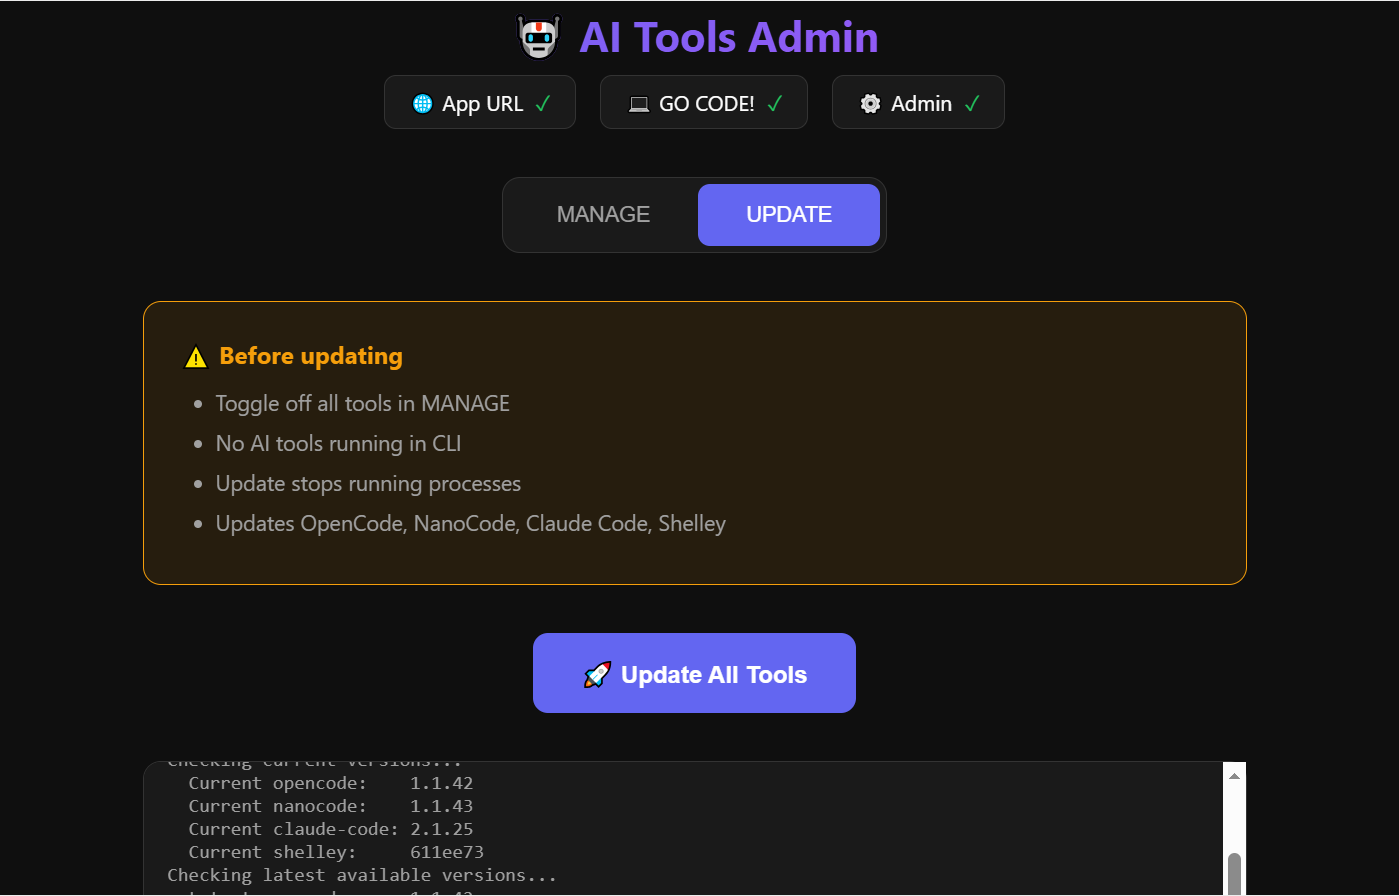
Task: Click the green checkmark next to Admin
Action: (x=971, y=102)
